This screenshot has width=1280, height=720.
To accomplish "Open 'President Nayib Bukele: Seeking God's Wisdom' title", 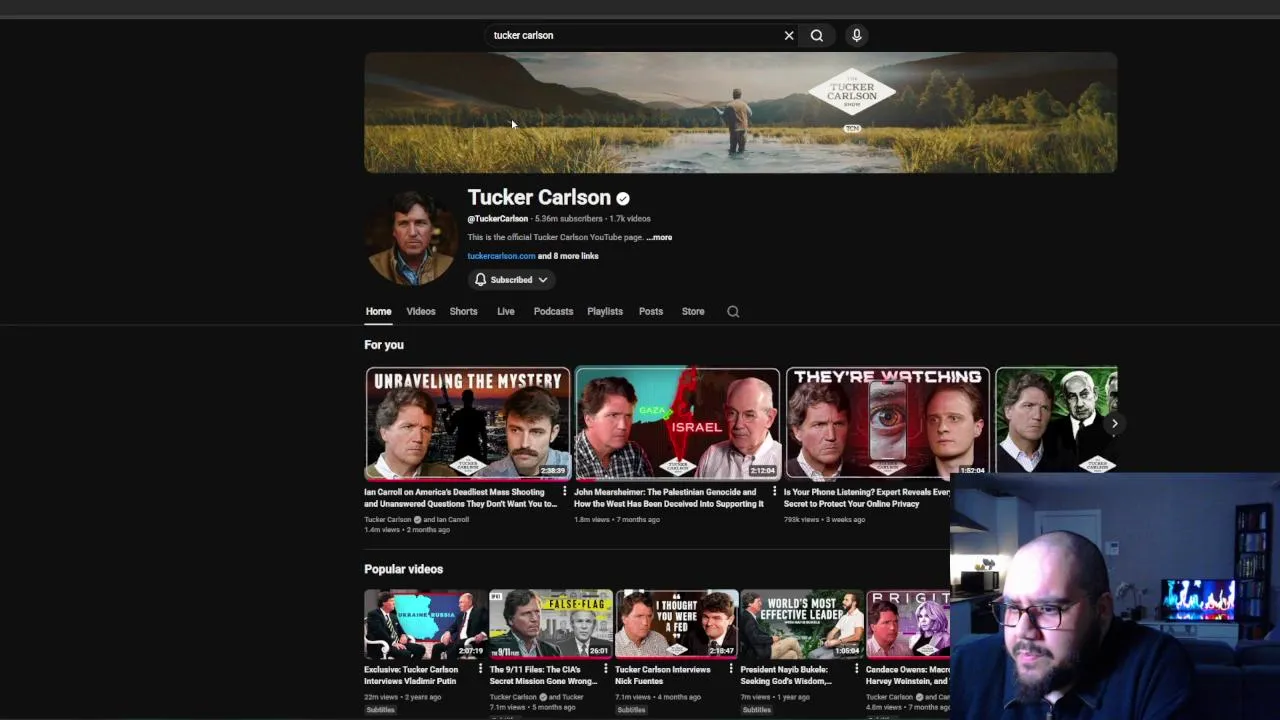I will pyautogui.click(x=787, y=675).
